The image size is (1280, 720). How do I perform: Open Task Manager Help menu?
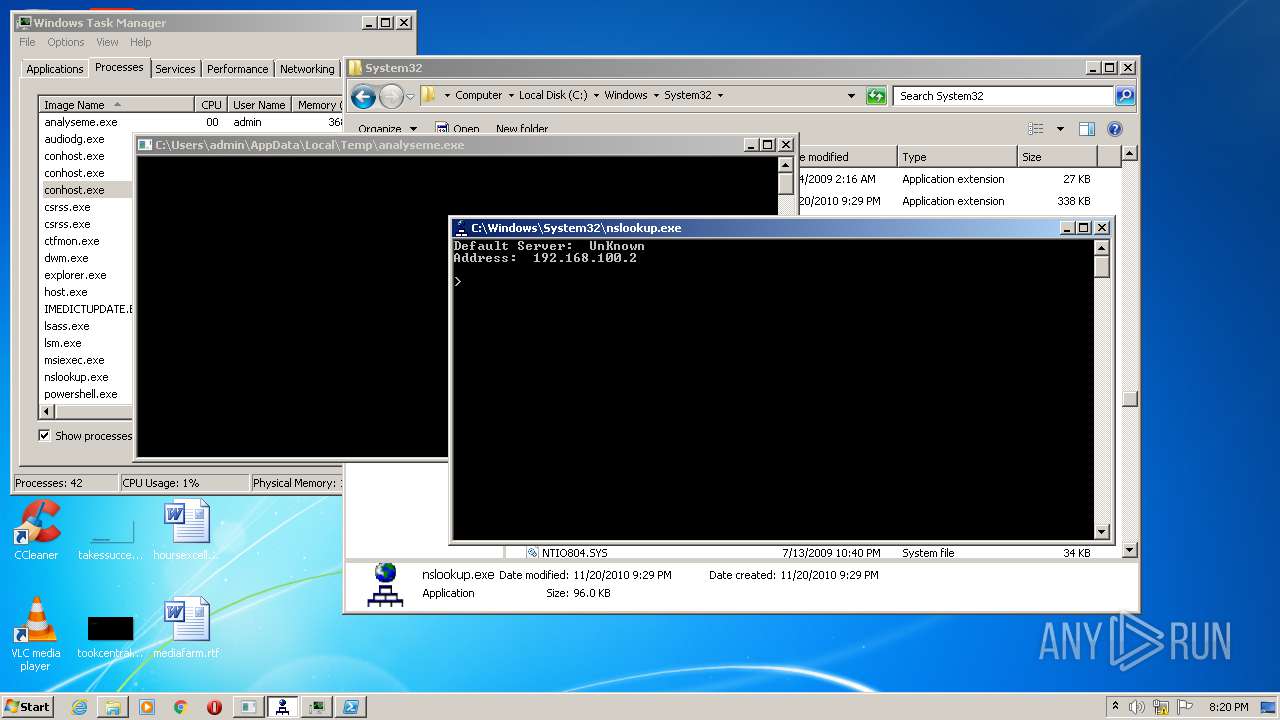pyautogui.click(x=140, y=42)
